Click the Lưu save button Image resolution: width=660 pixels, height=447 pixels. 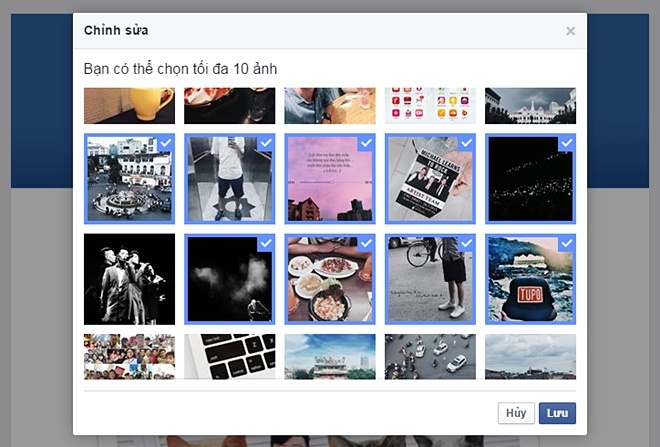(557, 412)
